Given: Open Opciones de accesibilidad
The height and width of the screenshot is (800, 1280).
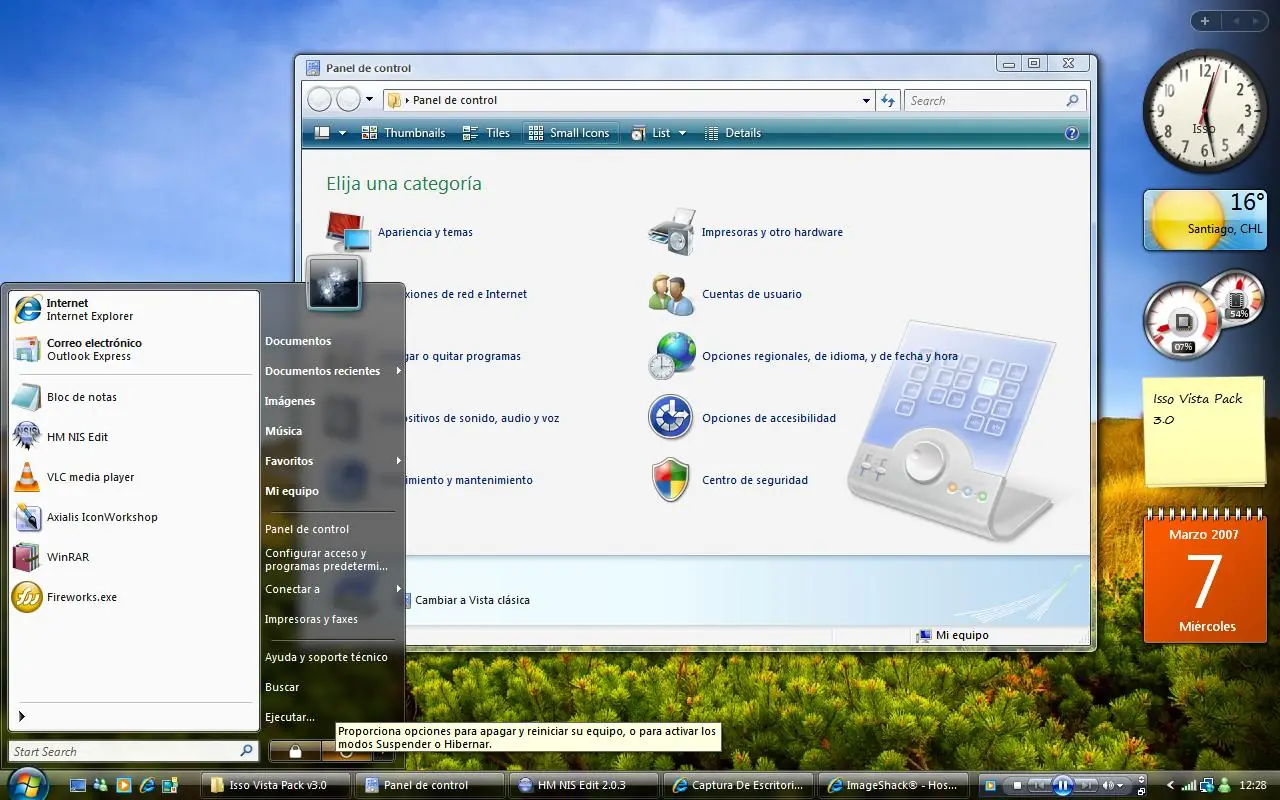Looking at the screenshot, I should tap(743, 418).
